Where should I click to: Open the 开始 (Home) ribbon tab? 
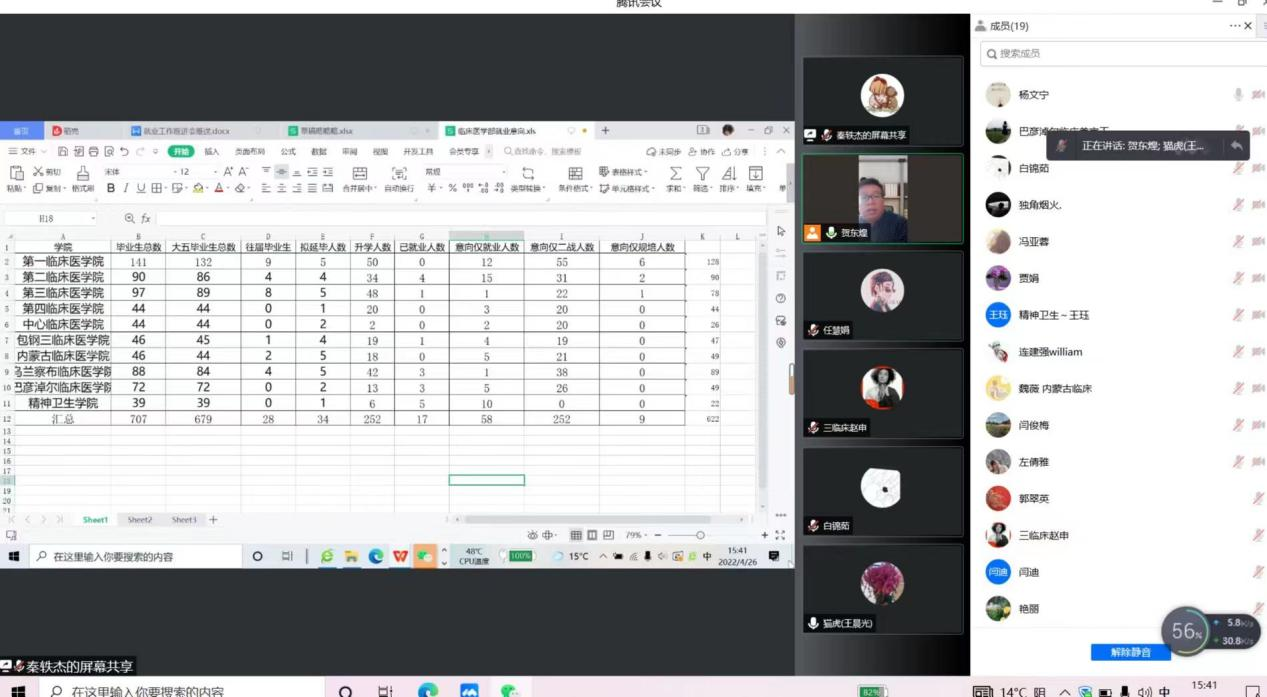180,152
